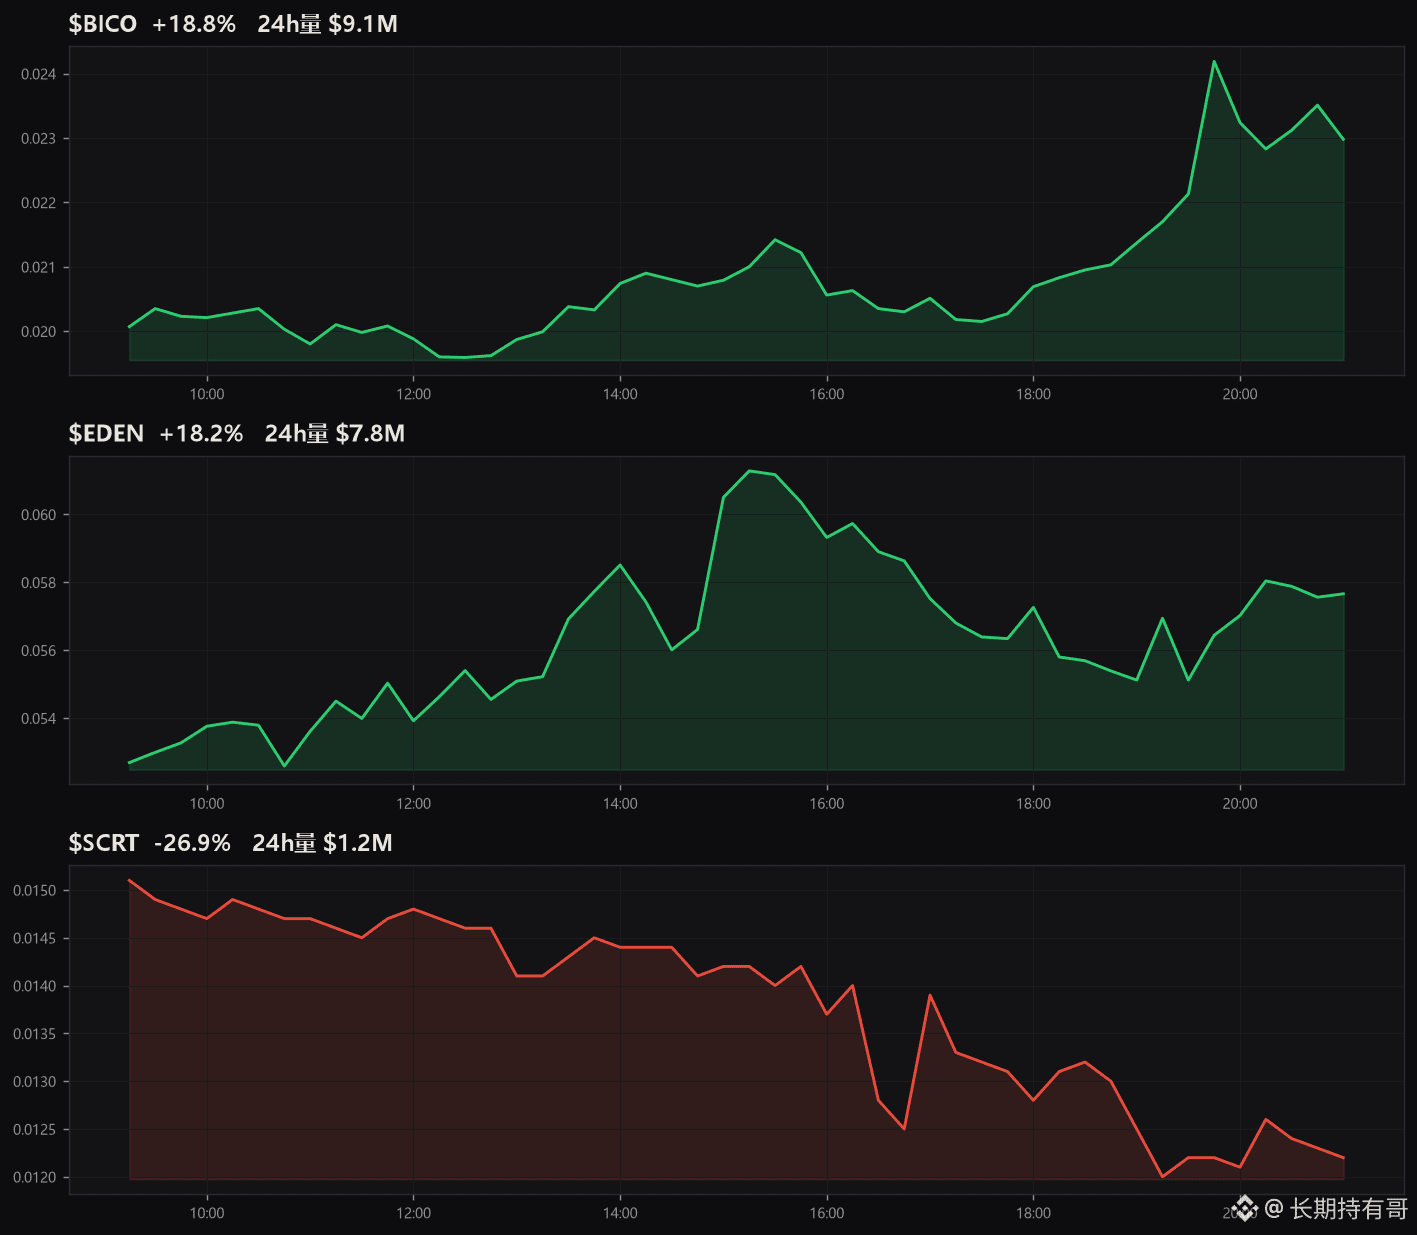1417x1235 pixels.
Task: Click the $EDEN ticker title
Action: click(x=106, y=433)
